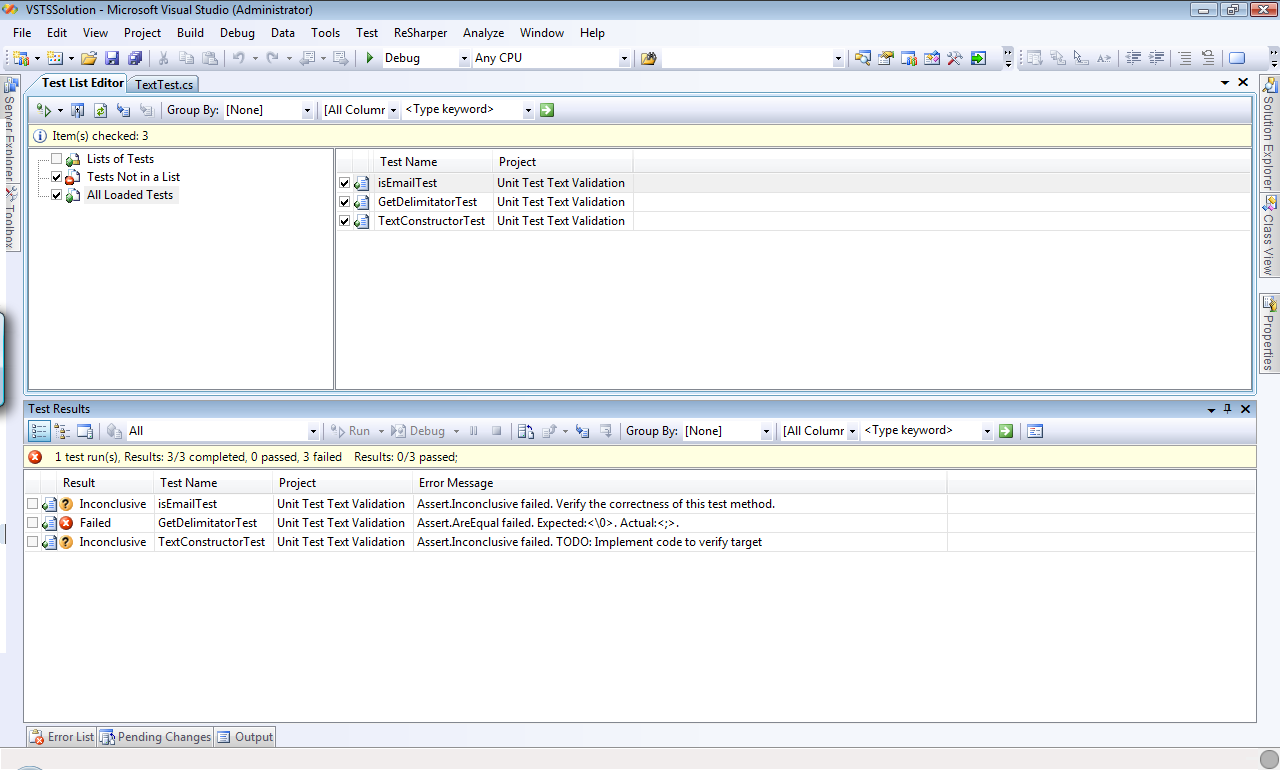Click the Open File folder icon
This screenshot has height=770, width=1280.
coord(89,58)
